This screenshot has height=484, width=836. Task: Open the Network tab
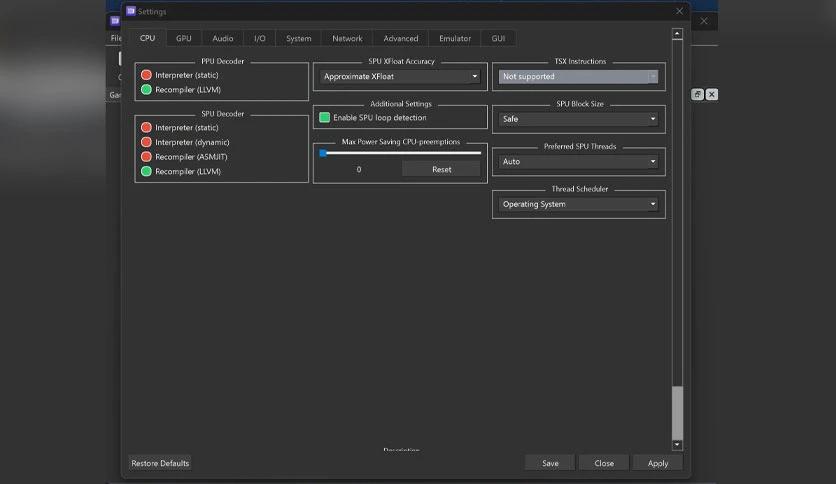click(347, 38)
